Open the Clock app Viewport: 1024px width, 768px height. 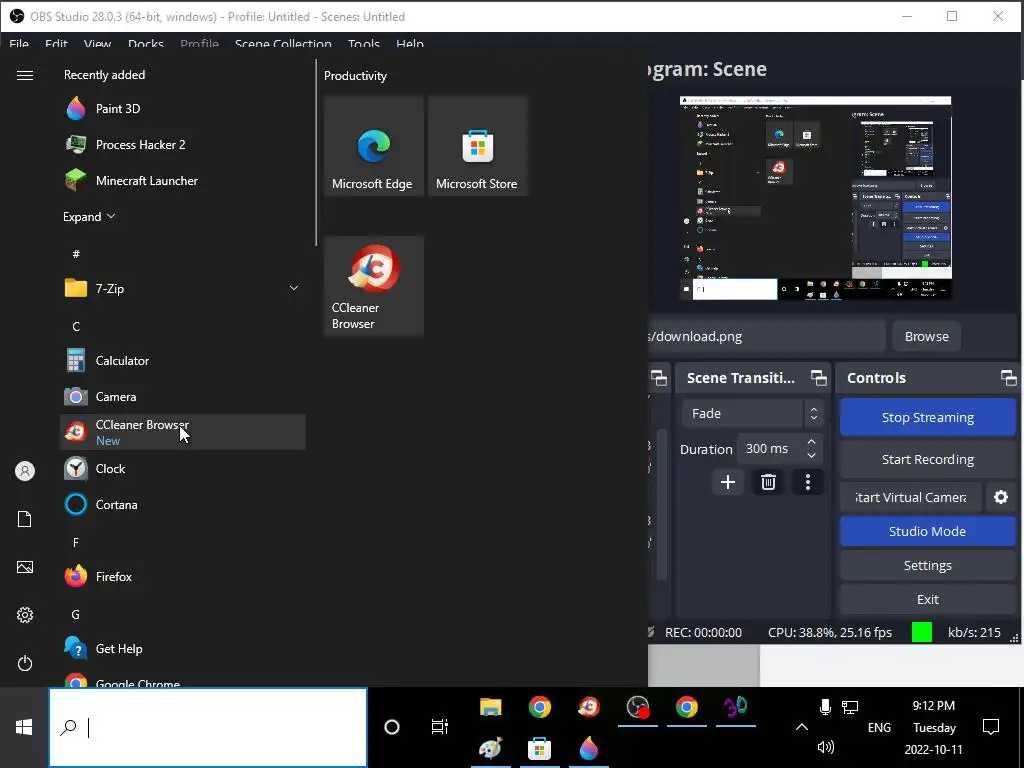pyautogui.click(x=183, y=468)
